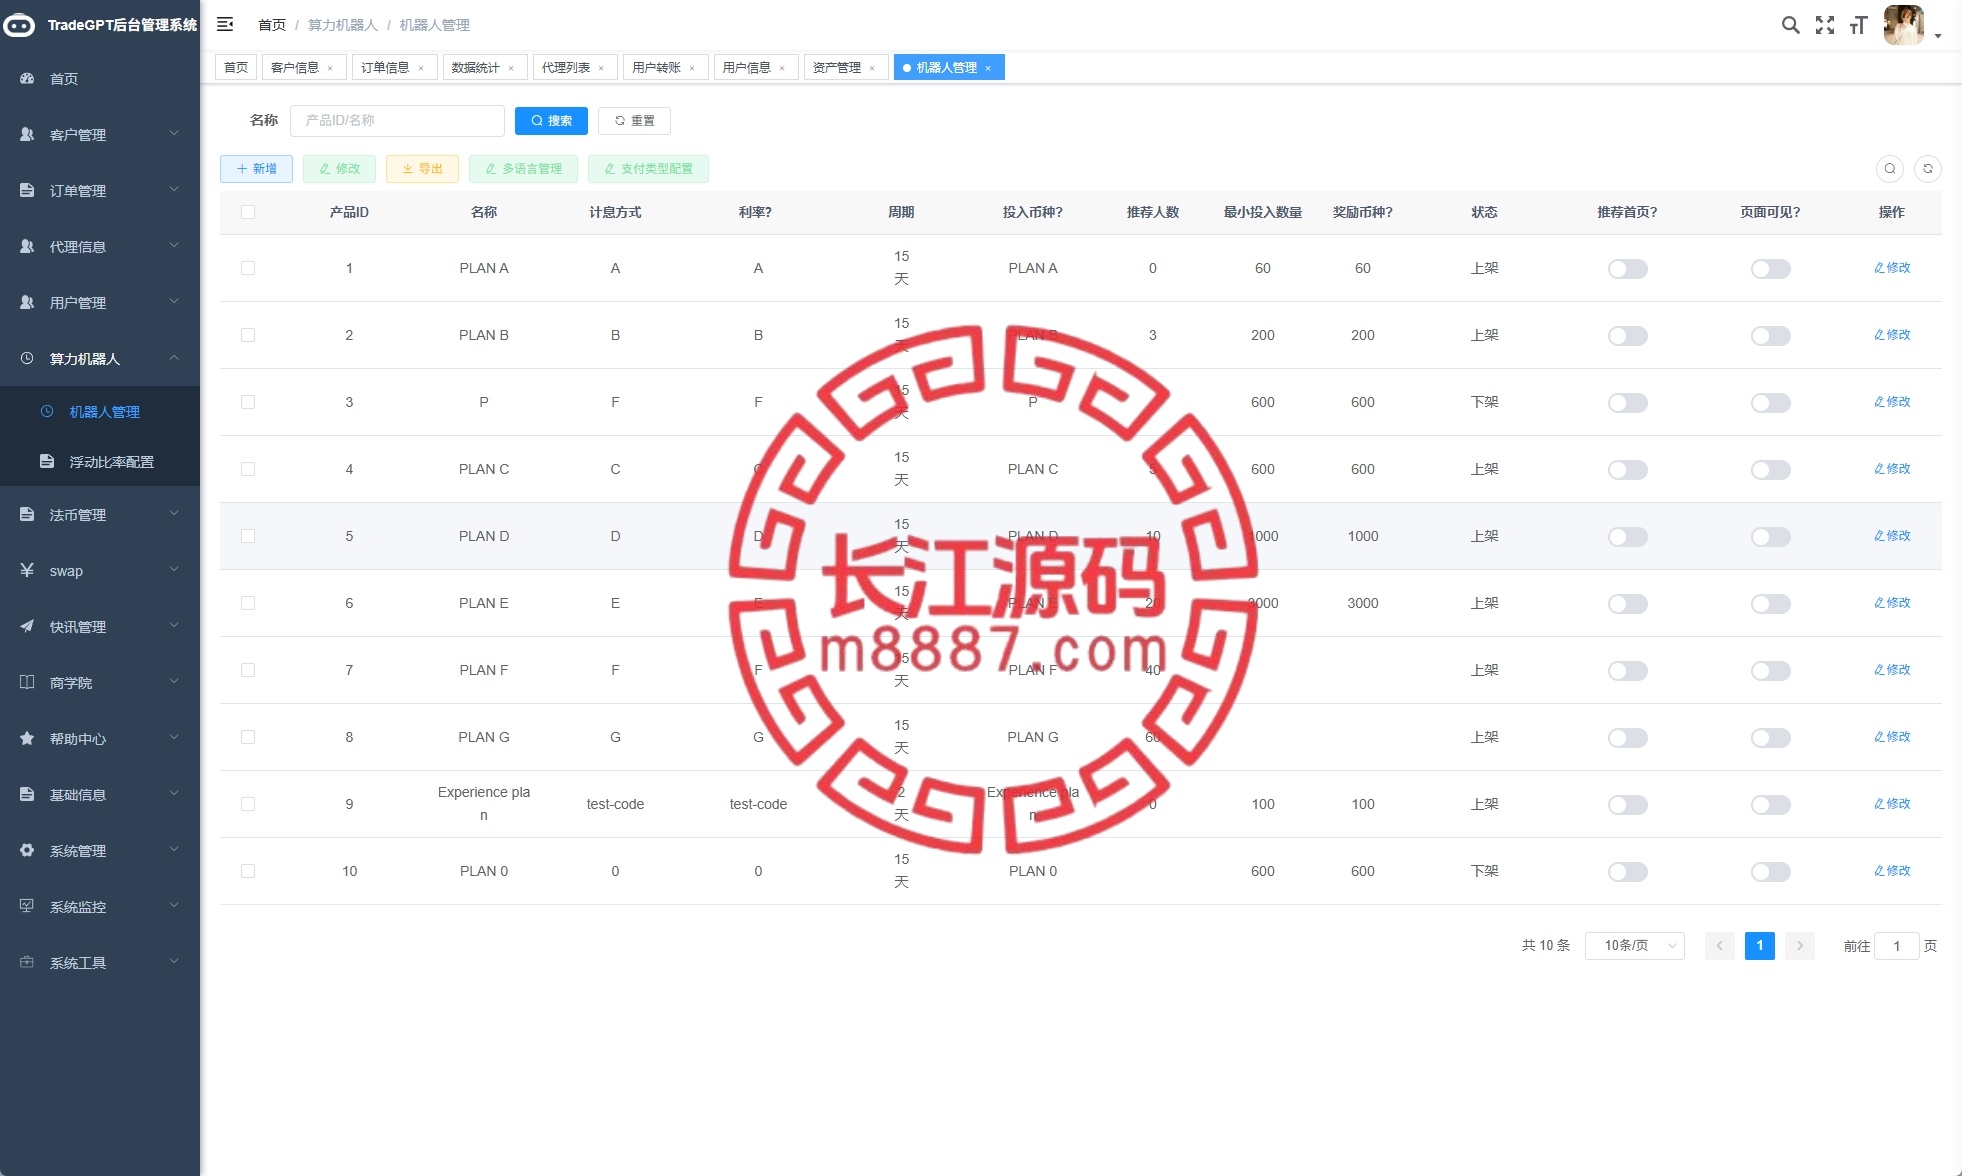Image resolution: width=1962 pixels, height=1176 pixels.
Task: Toggle 页面可见 switch for PLAN G
Action: [1770, 738]
